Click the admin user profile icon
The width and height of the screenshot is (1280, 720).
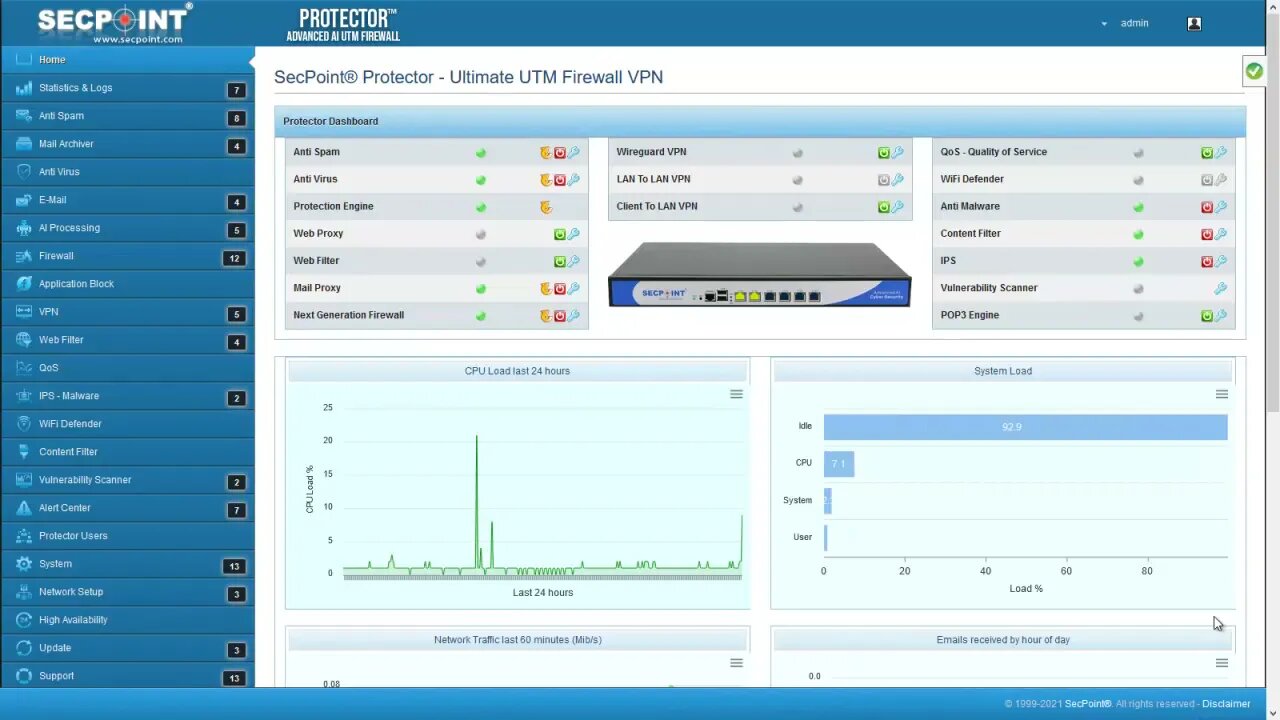(x=1194, y=23)
